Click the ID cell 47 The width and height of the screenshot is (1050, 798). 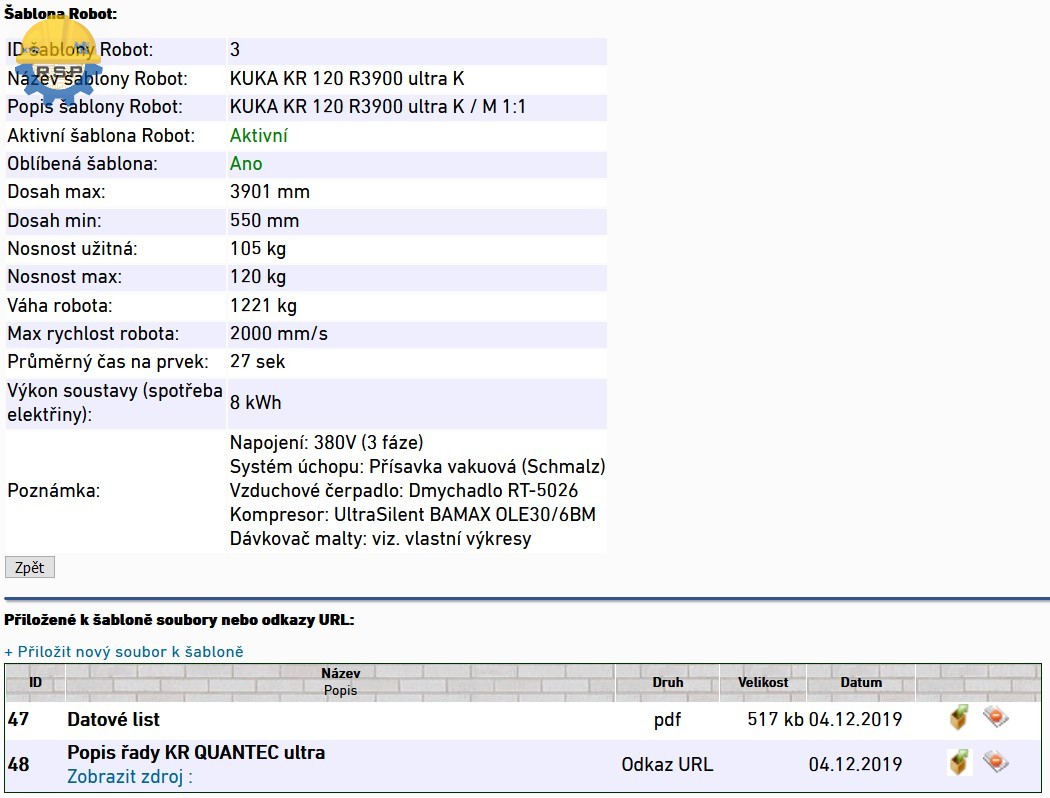coord(19,720)
